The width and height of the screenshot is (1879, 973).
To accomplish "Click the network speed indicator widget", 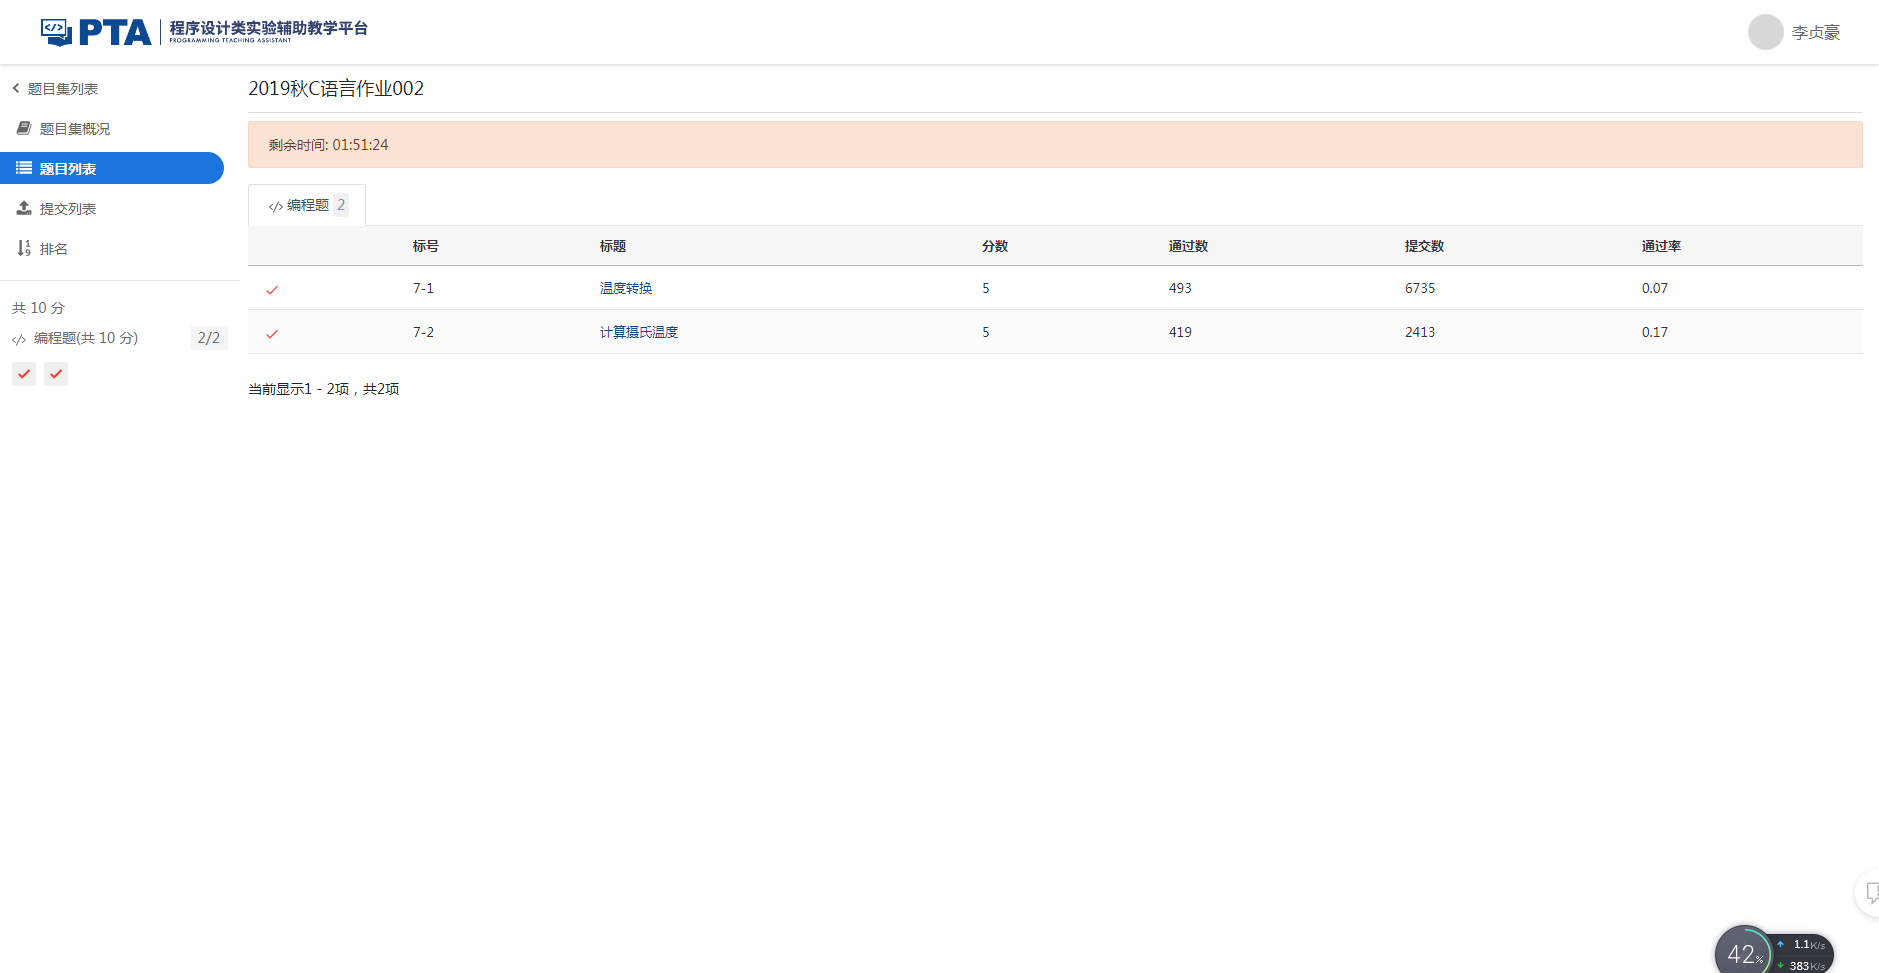I will click(1805, 955).
